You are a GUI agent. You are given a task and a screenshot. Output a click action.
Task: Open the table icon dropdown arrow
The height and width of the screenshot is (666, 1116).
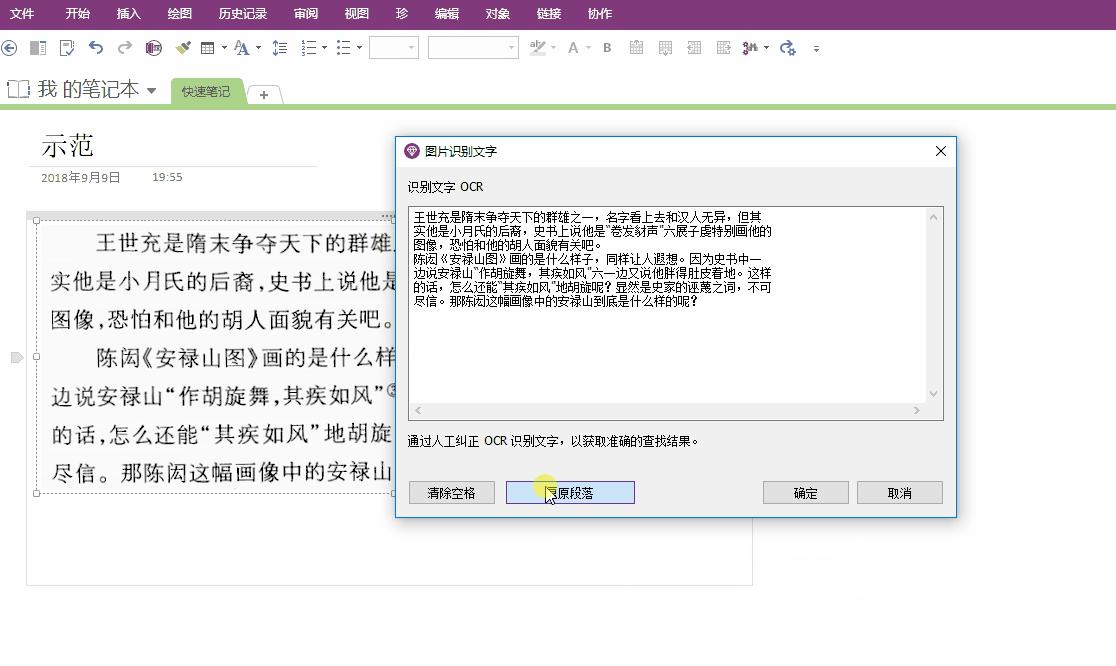point(224,48)
